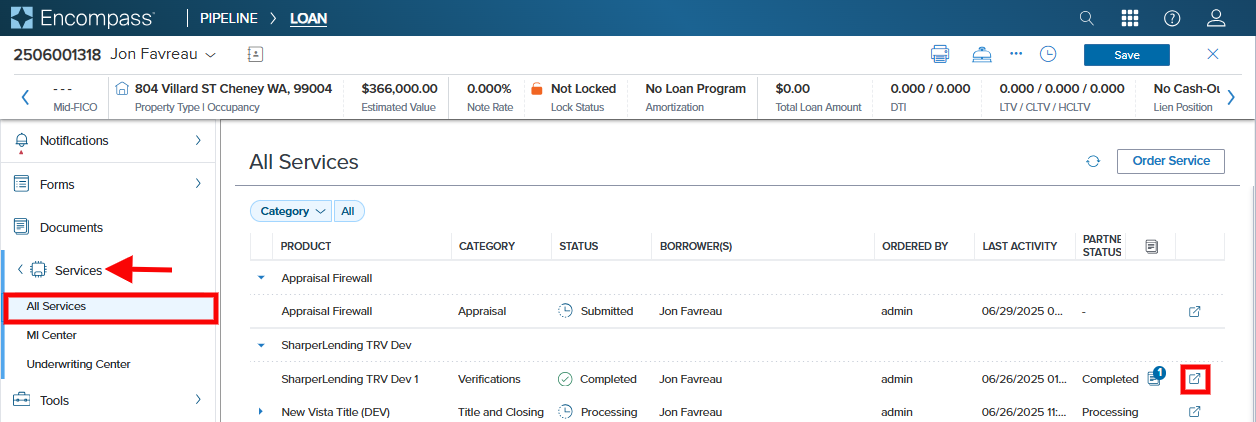Sort by STATUS column

[579, 246]
